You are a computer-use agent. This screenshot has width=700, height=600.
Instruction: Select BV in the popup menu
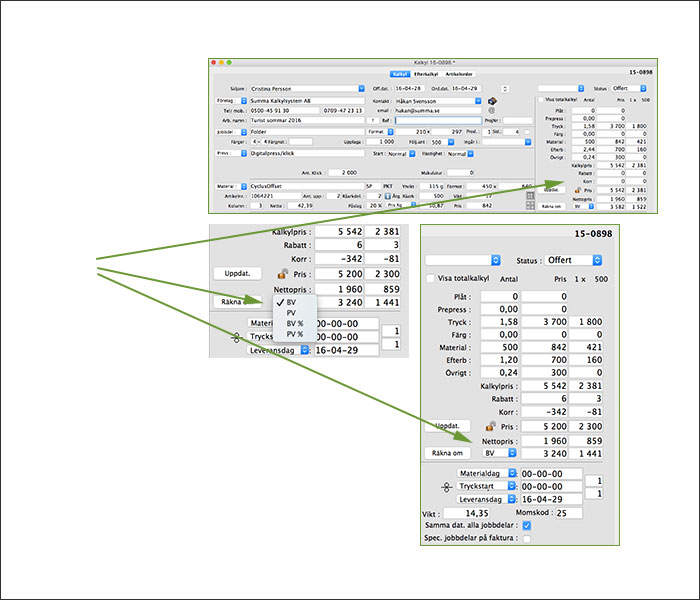click(295, 302)
